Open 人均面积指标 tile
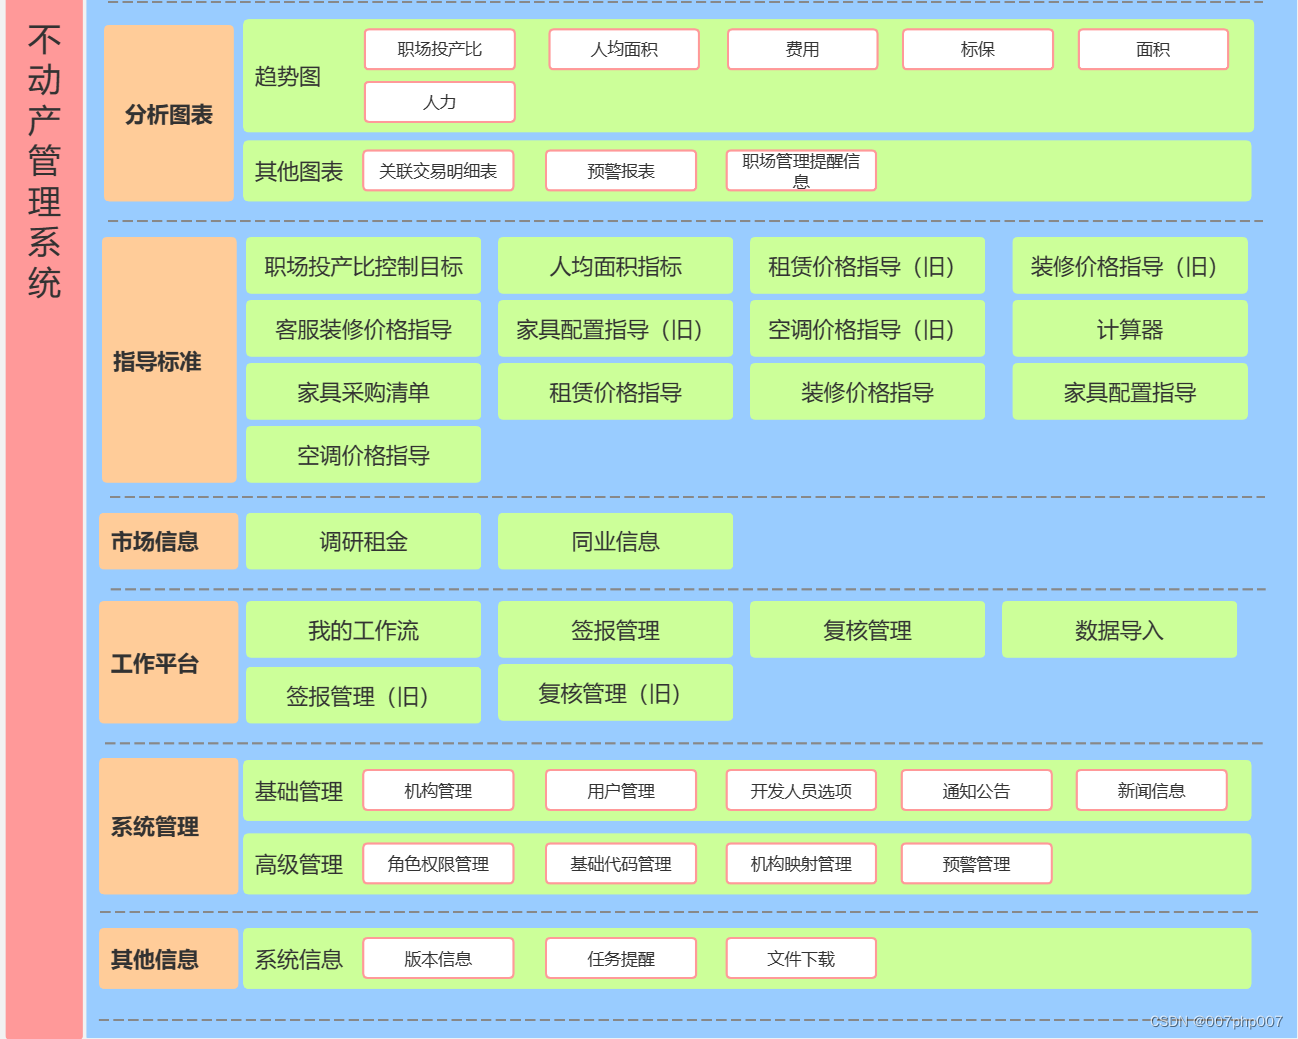1298x1039 pixels. pos(616,266)
